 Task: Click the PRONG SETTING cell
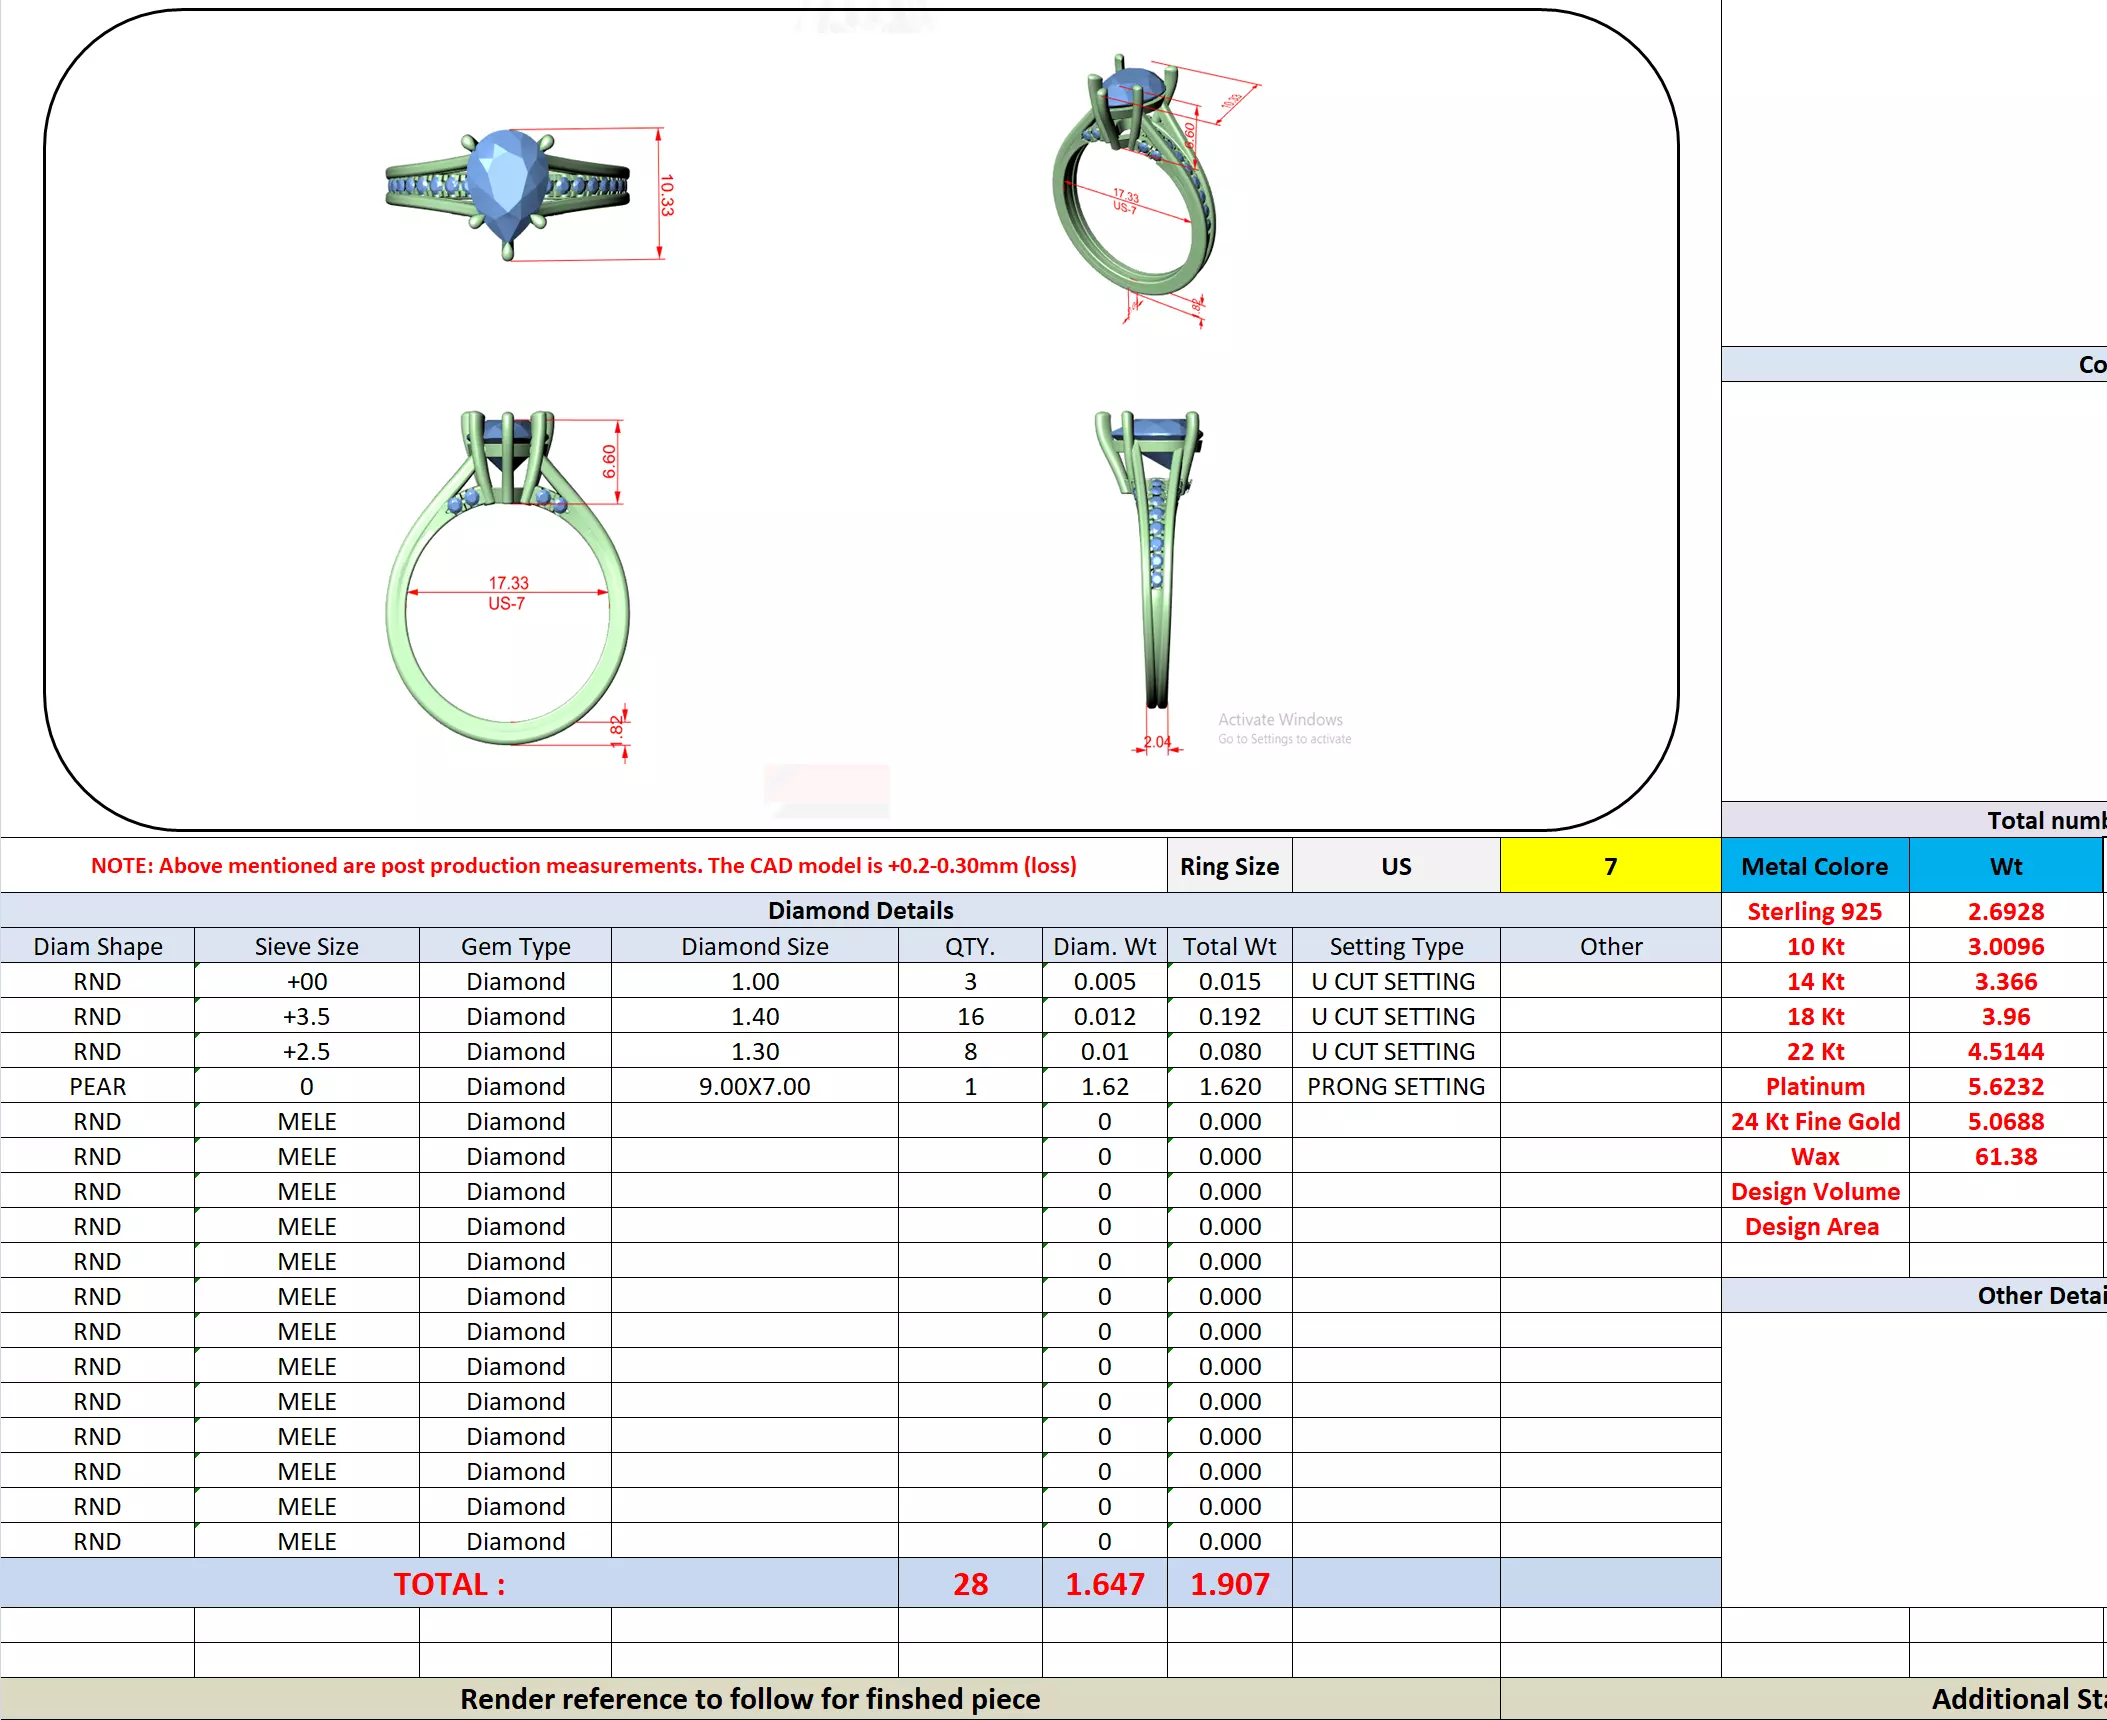pyautogui.click(x=1396, y=1086)
